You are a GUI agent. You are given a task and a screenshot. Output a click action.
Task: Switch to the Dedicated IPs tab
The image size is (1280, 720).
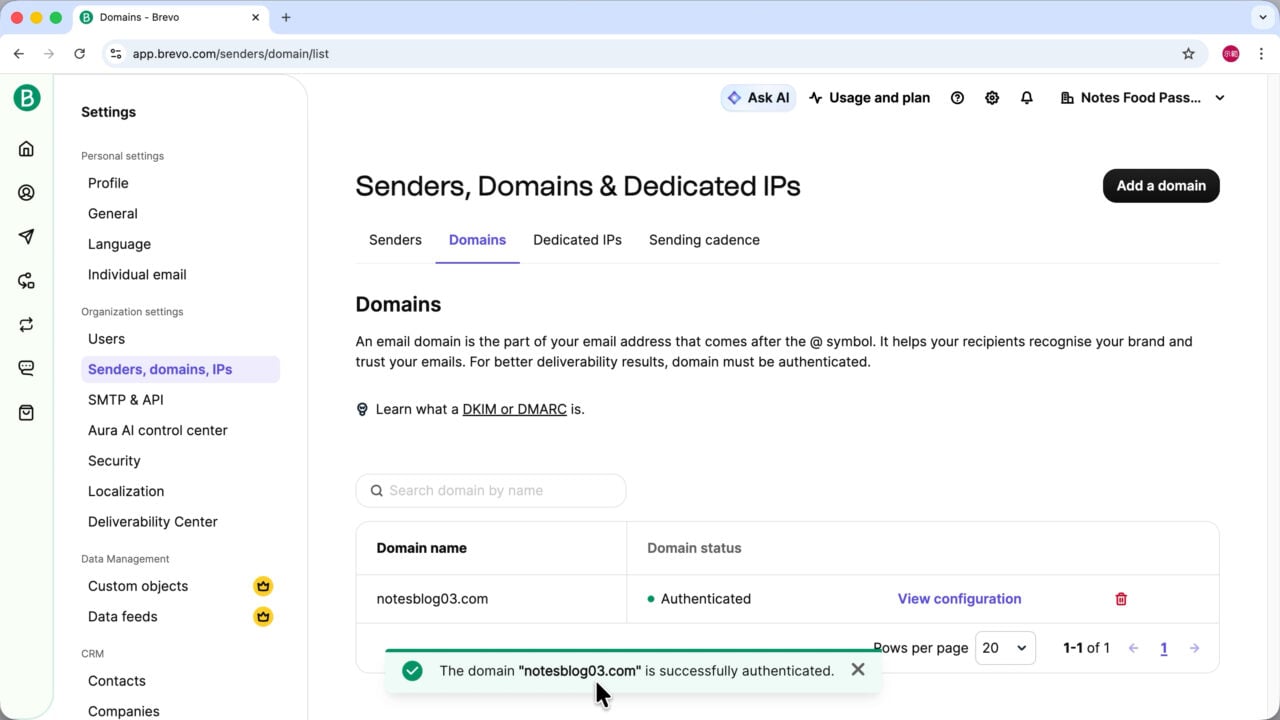[x=577, y=240]
